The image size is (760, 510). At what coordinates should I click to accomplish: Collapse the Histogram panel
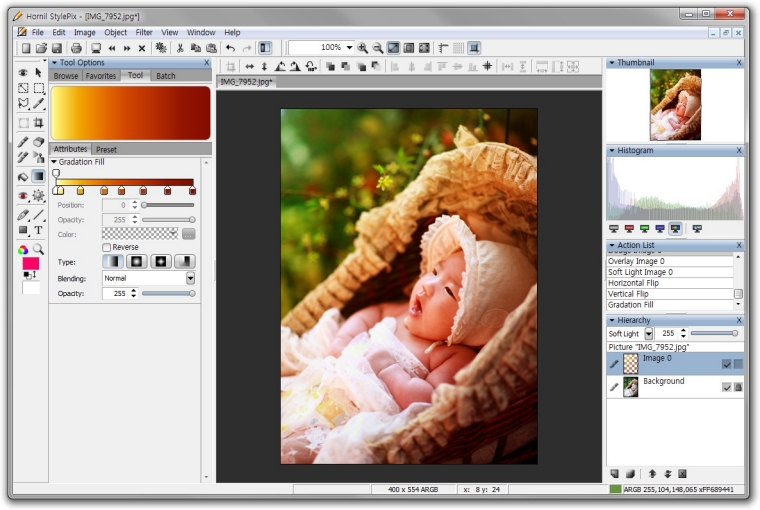pyautogui.click(x=612, y=150)
